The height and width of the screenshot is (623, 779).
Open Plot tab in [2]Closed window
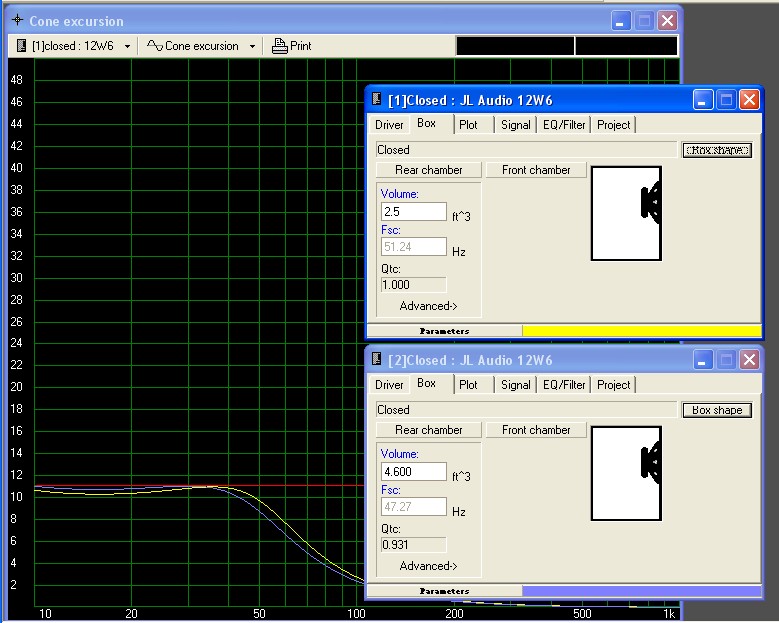468,385
